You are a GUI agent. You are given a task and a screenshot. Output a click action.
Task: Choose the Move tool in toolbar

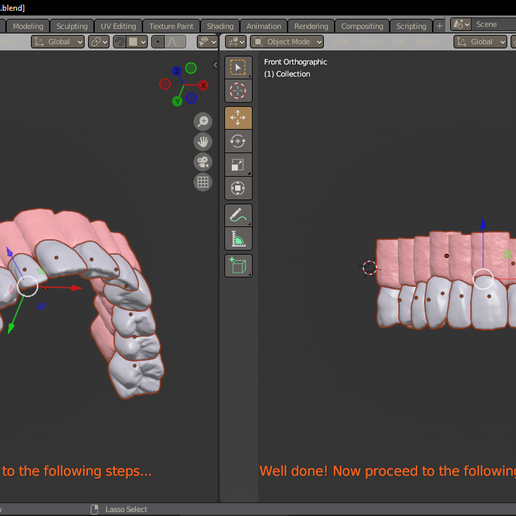click(x=238, y=118)
